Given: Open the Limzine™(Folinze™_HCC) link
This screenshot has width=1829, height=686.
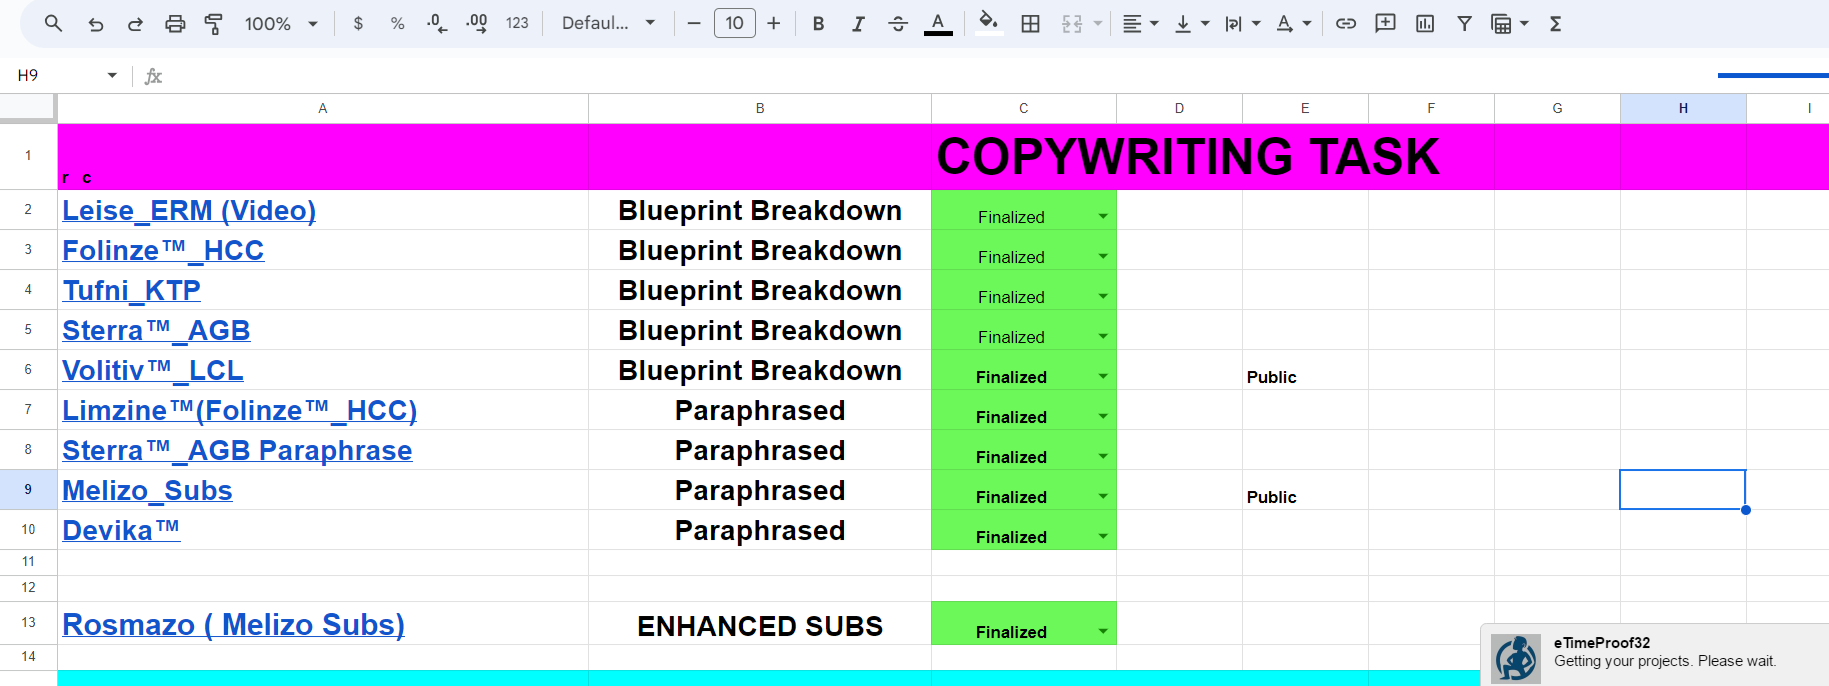Looking at the screenshot, I should [x=240, y=410].
